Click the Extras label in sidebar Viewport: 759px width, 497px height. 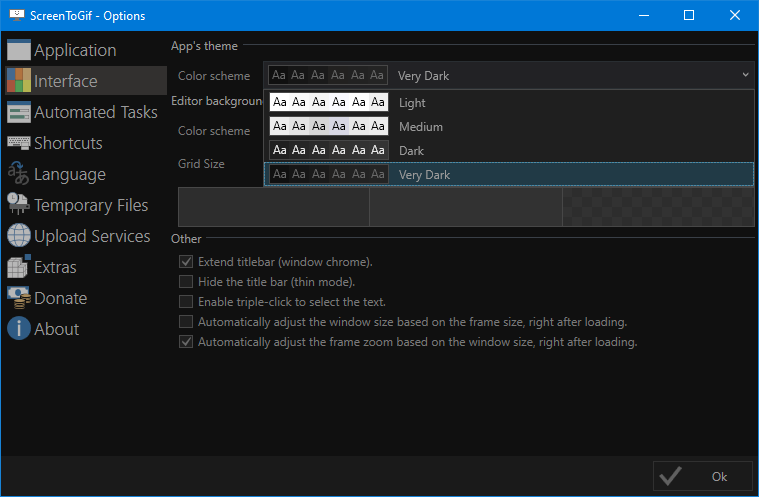(55, 267)
